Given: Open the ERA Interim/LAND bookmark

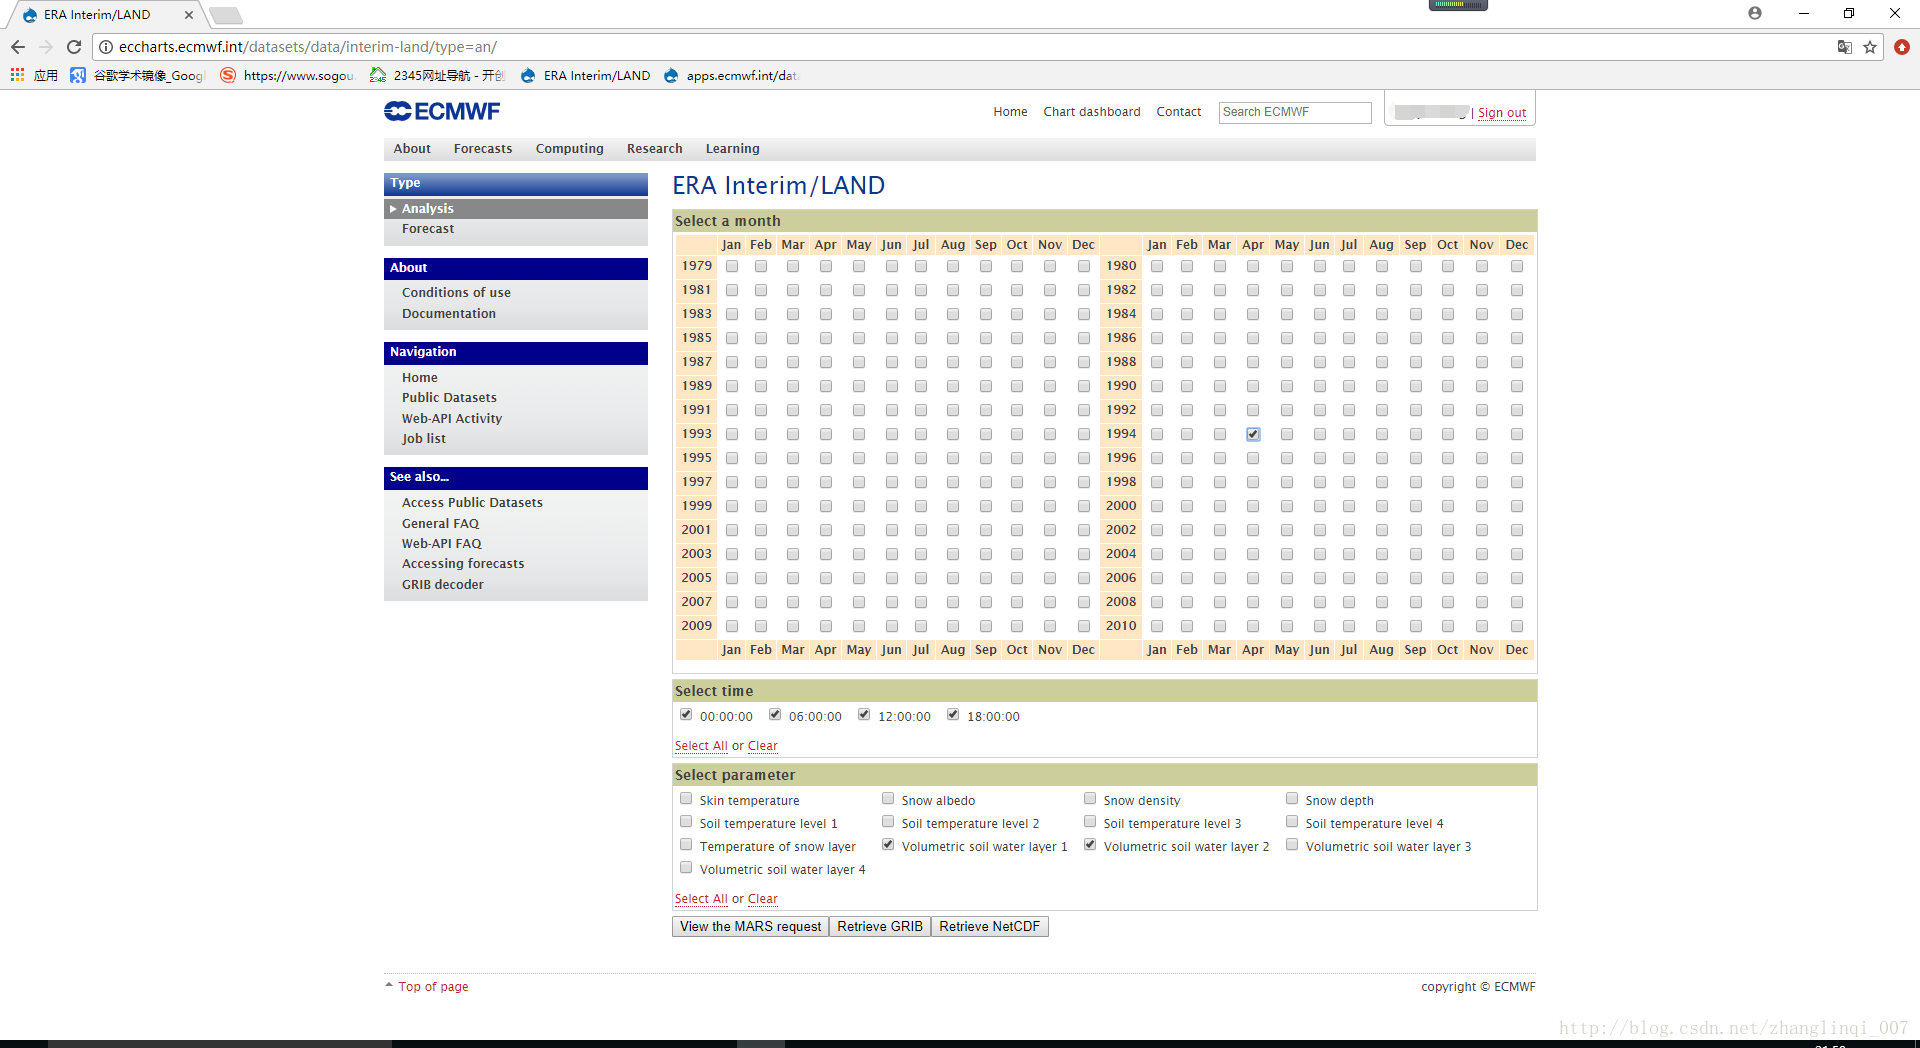Looking at the screenshot, I should tap(586, 75).
